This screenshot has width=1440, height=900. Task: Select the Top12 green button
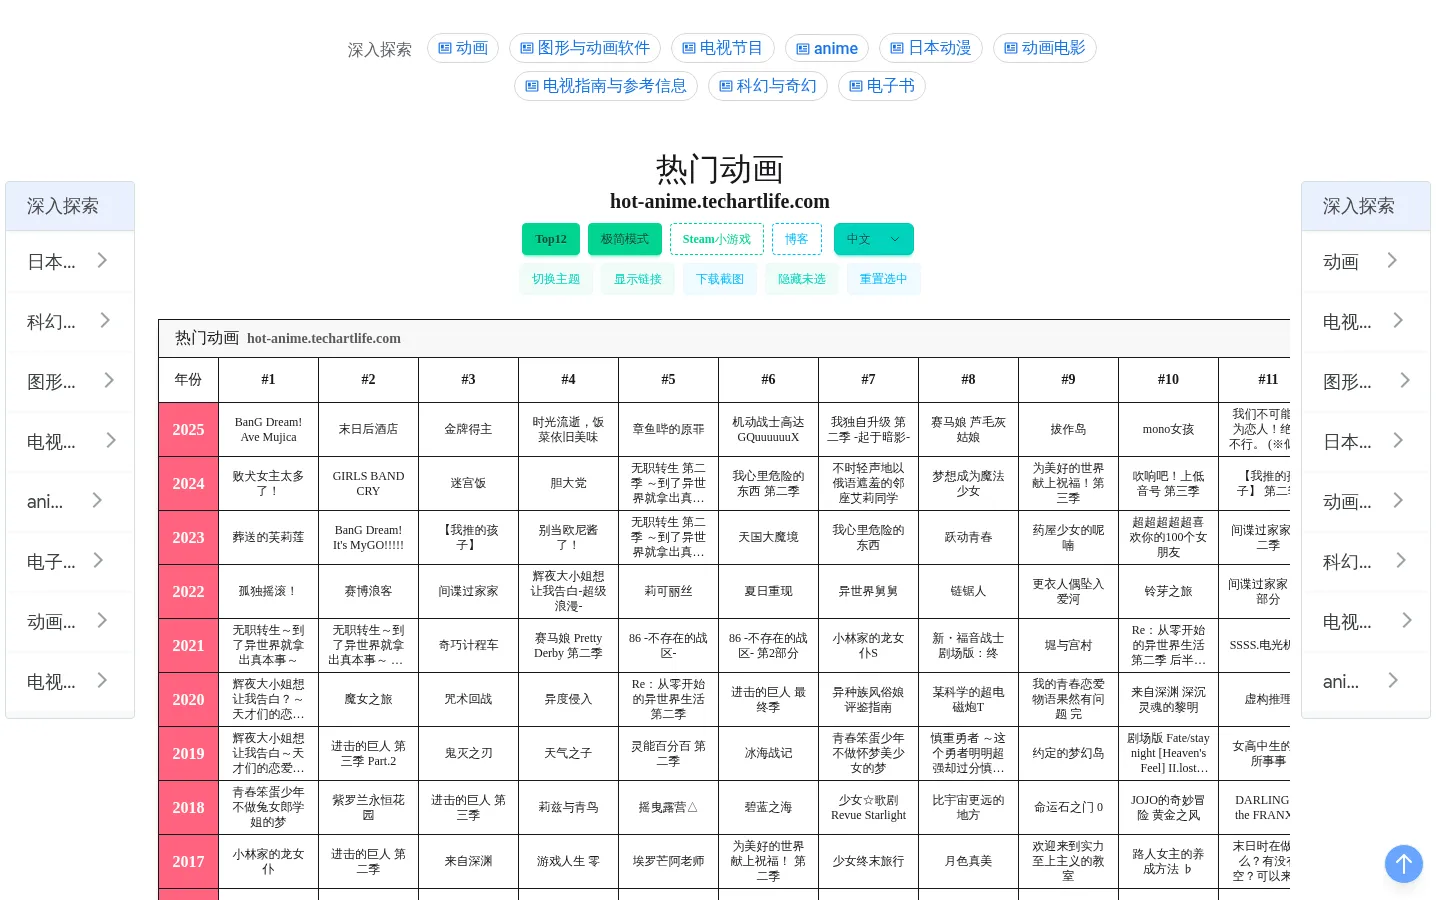coord(551,239)
